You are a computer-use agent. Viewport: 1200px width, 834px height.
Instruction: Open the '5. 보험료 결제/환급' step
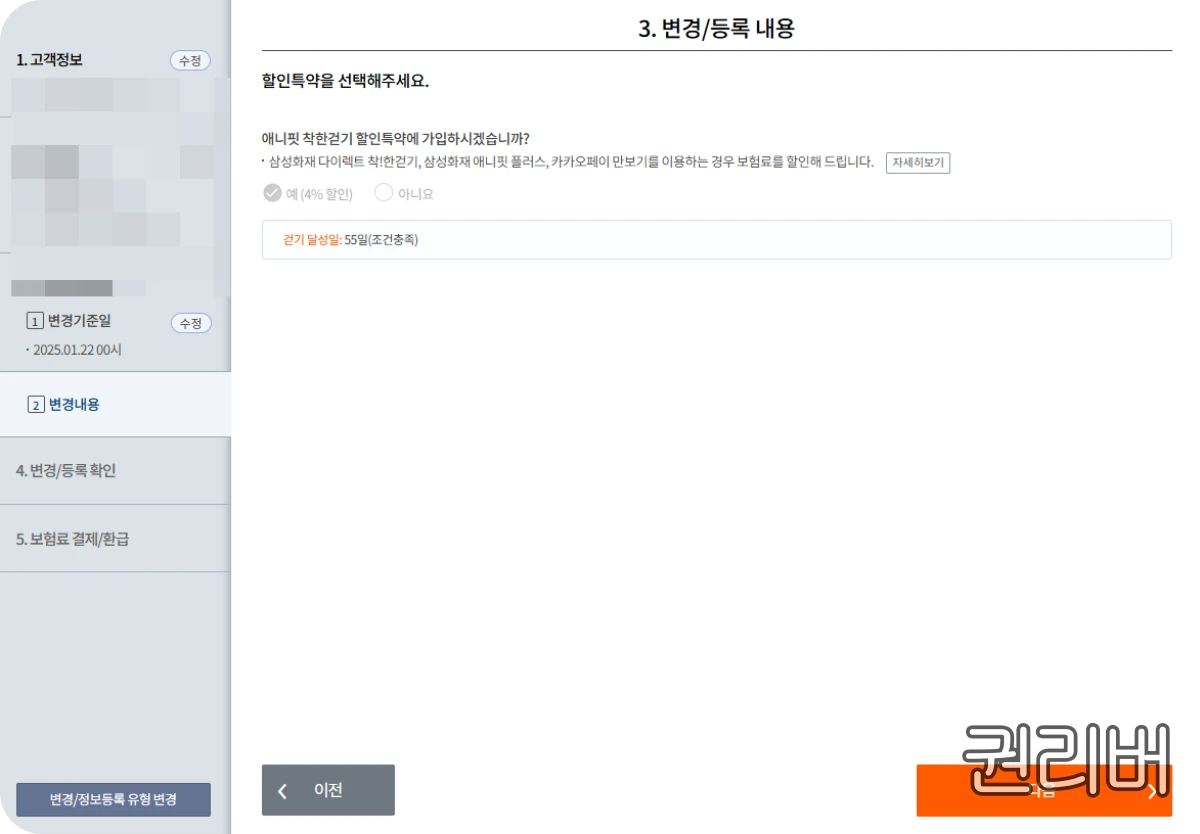pos(115,539)
